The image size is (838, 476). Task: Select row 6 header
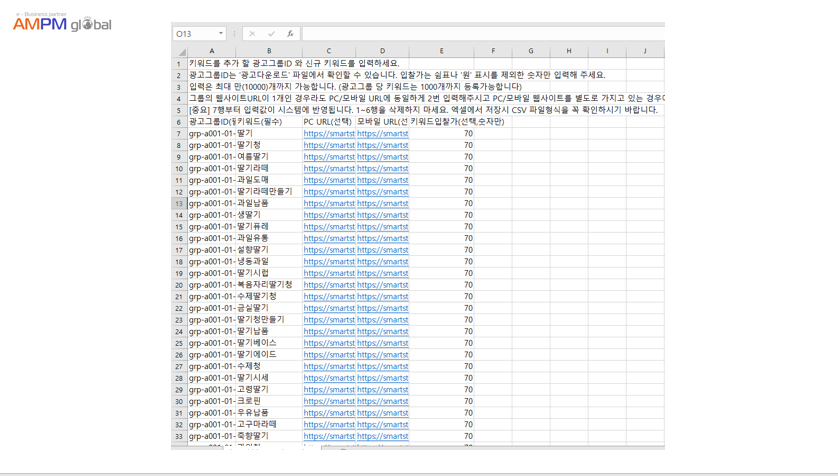pyautogui.click(x=179, y=122)
